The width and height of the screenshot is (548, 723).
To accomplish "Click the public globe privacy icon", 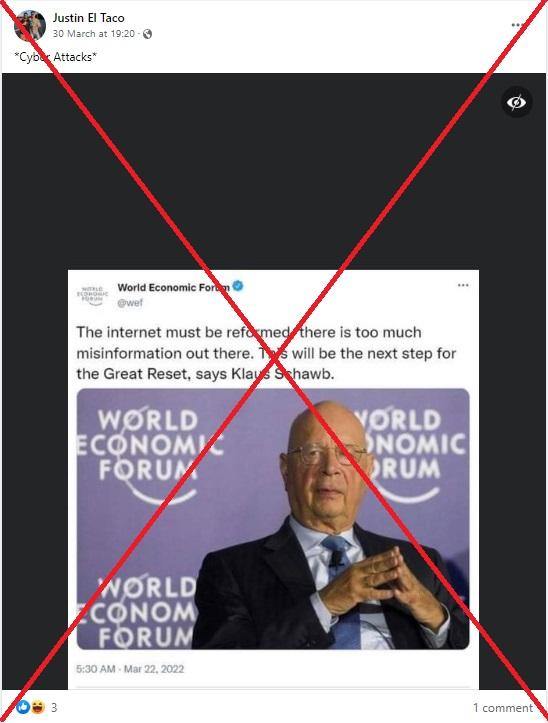I will [147, 34].
